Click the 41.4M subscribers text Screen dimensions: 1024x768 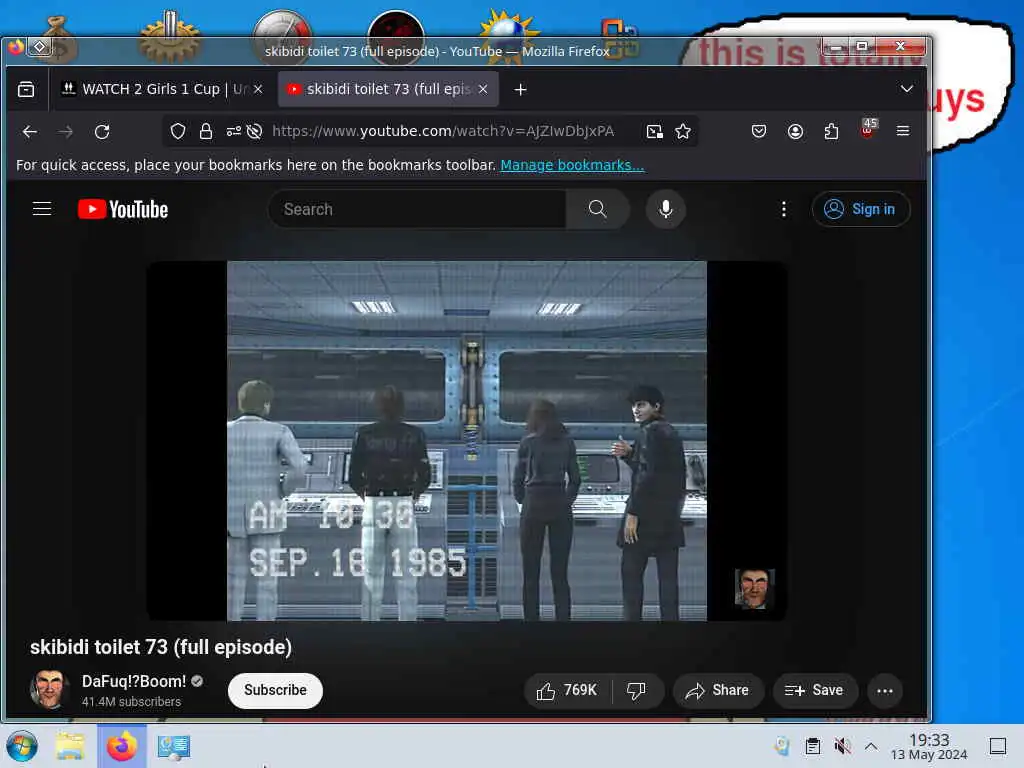pos(131,701)
